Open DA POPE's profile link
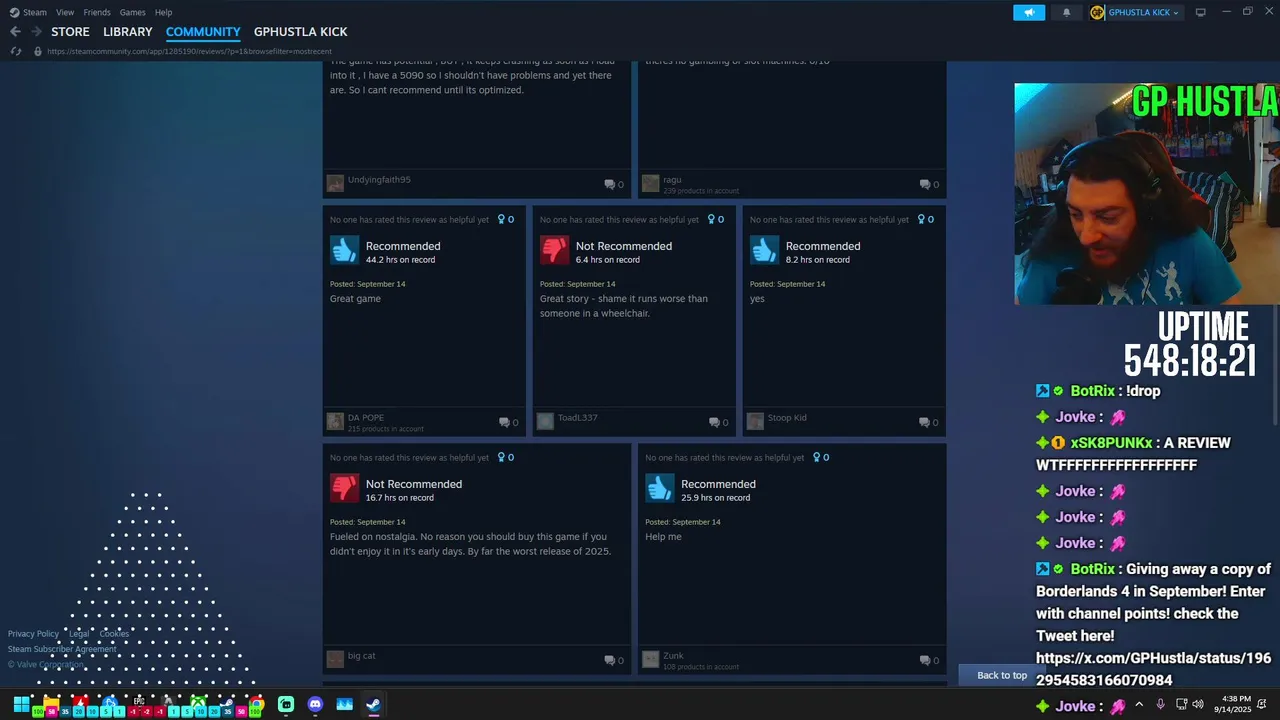The image size is (1280, 720). (366, 418)
